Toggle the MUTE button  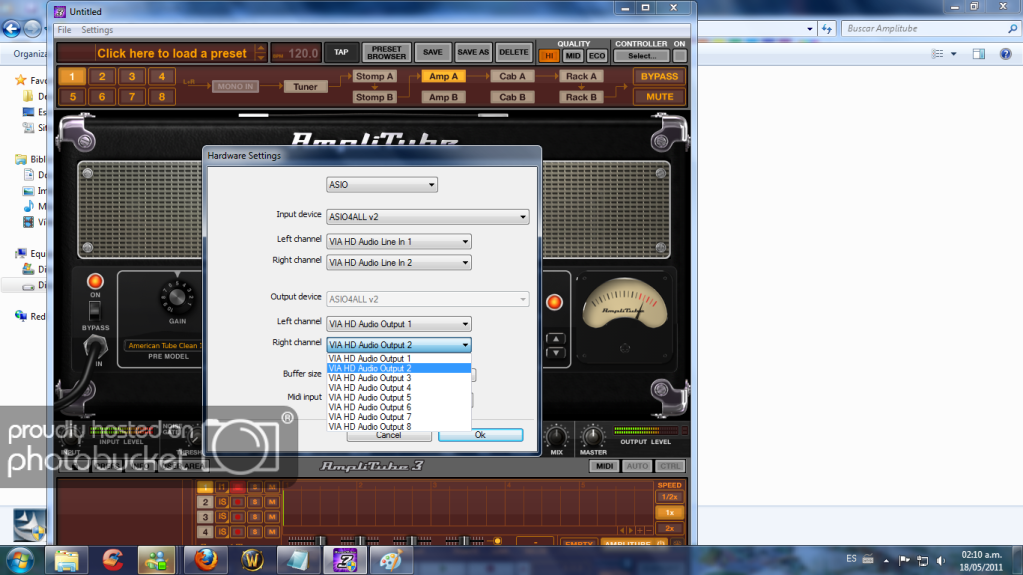pos(659,97)
